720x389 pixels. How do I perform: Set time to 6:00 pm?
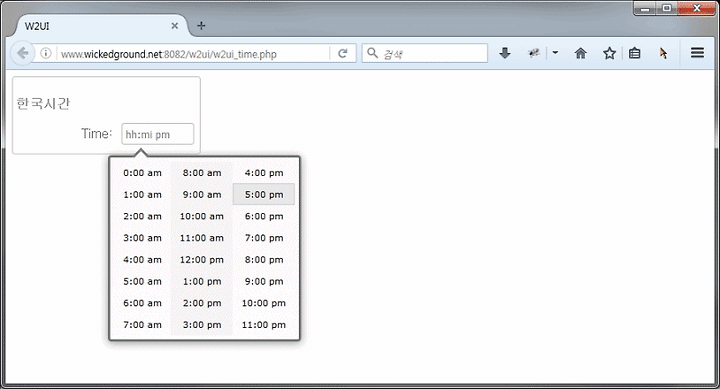264,216
